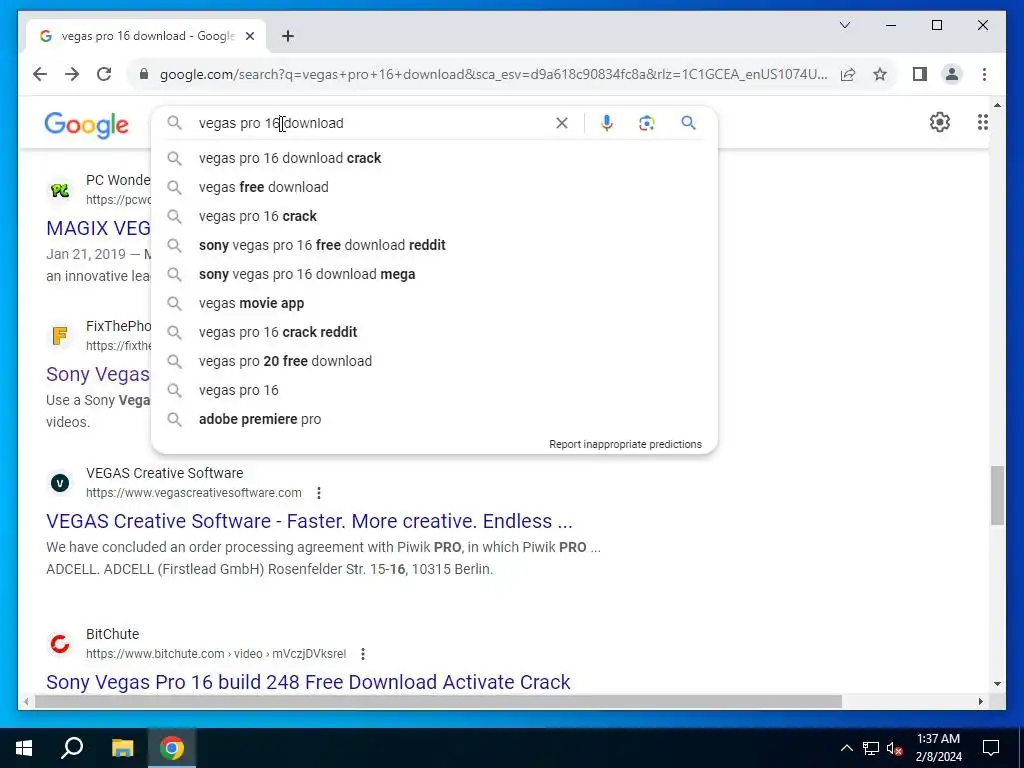This screenshot has height=768, width=1024.
Task: Open the muted volume tray icon
Action: tap(895, 748)
